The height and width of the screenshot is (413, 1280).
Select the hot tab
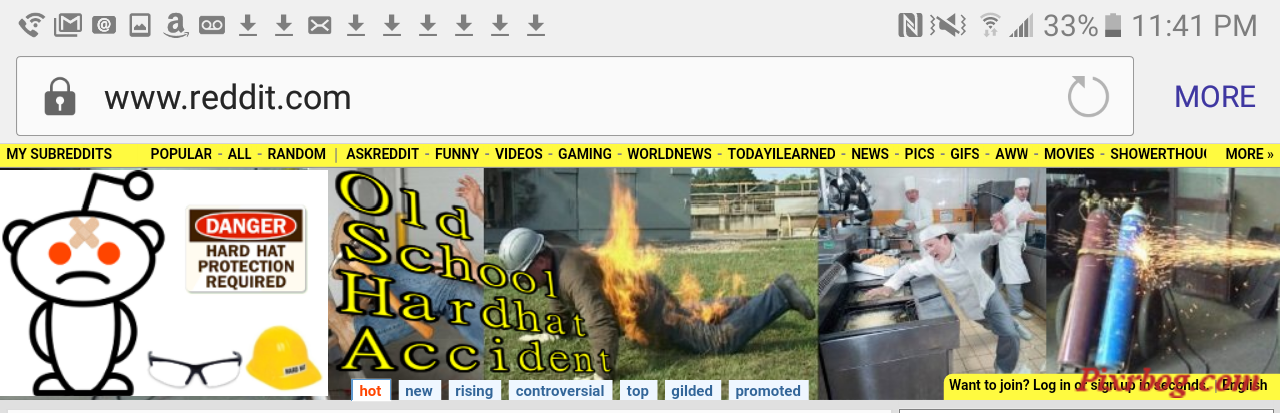pos(370,391)
